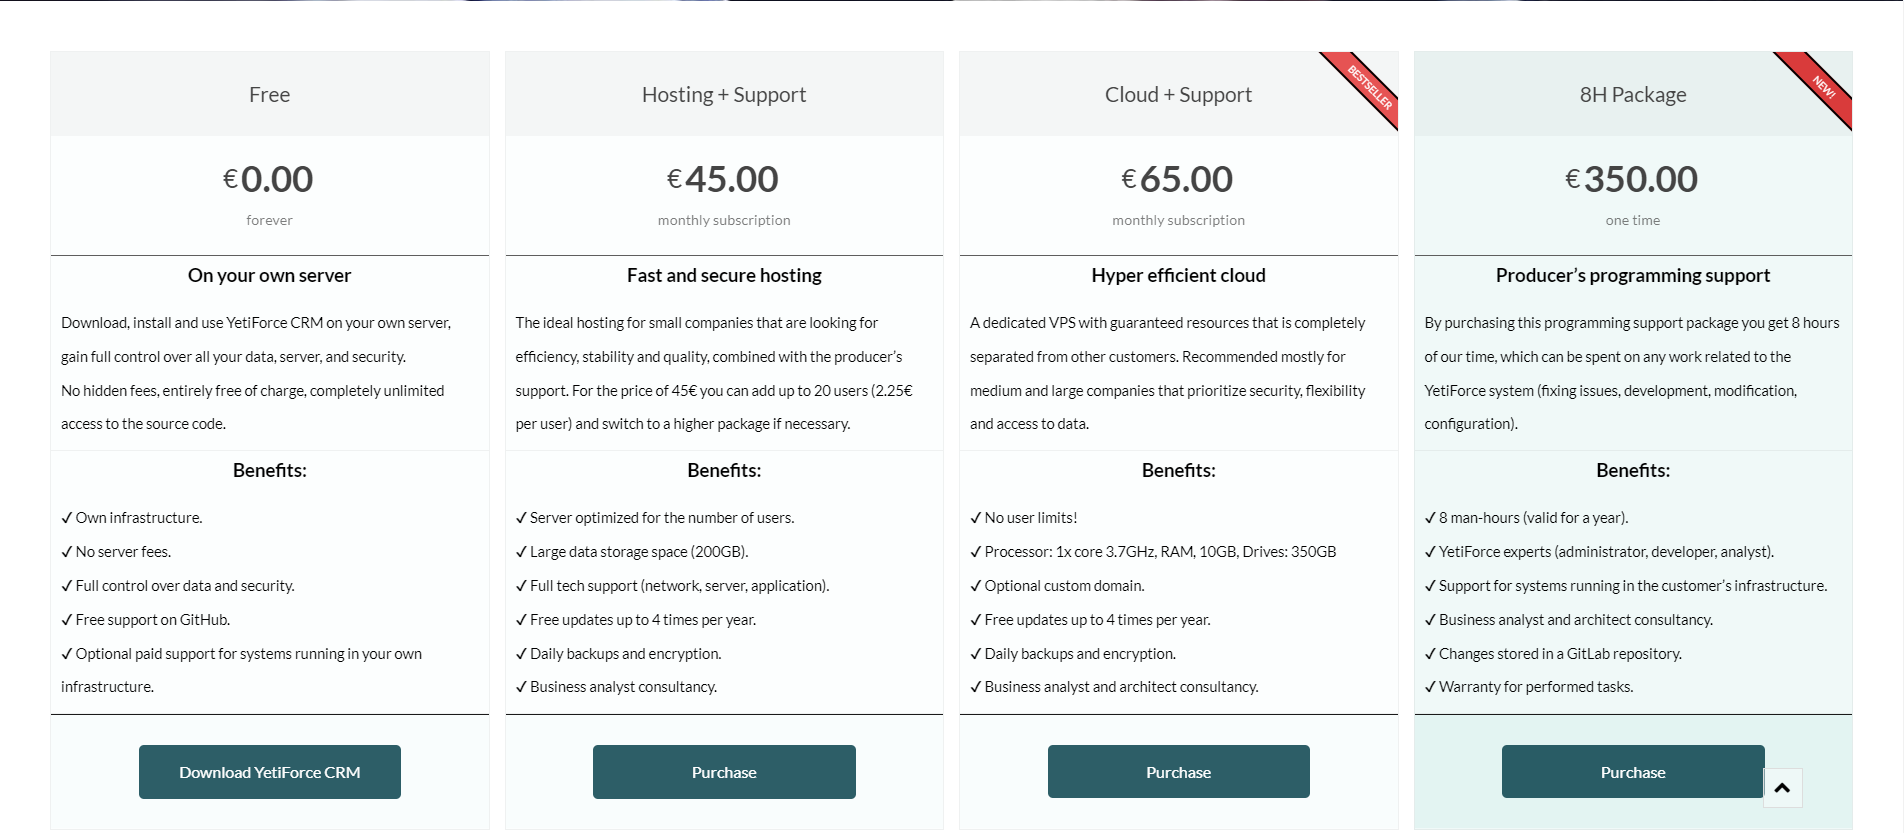1904x833 pixels.
Task: Click the checkmark beside "No user limits!"
Action: (x=976, y=518)
